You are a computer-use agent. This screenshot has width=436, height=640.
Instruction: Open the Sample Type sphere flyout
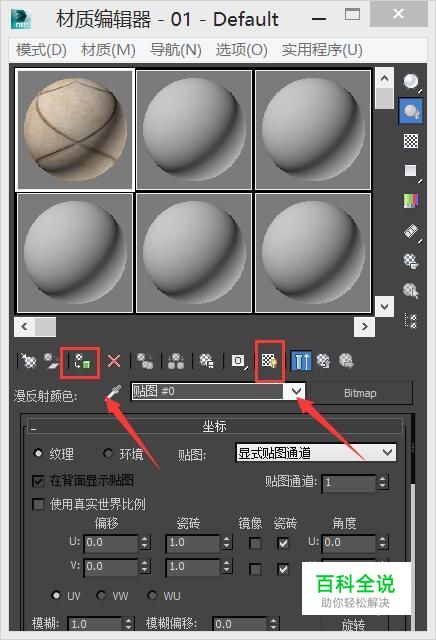pyautogui.click(x=411, y=82)
